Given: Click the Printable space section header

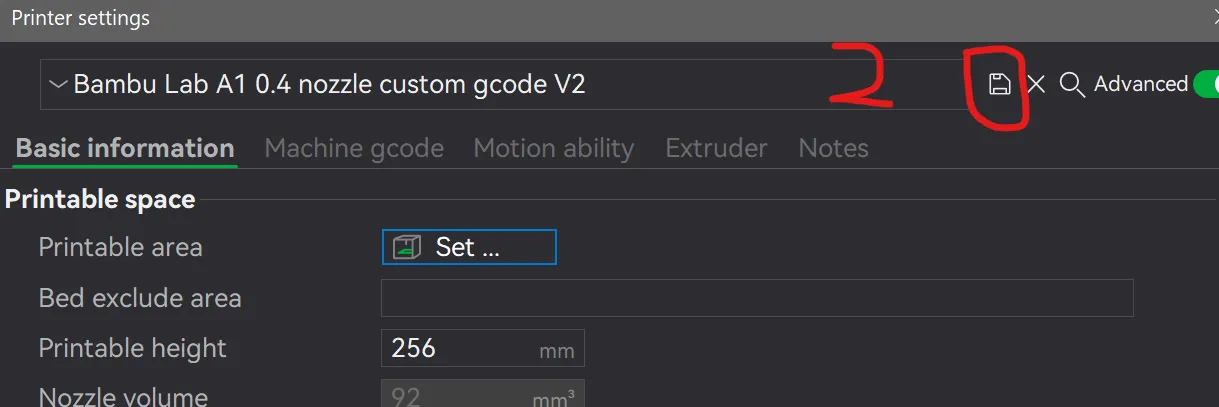Looking at the screenshot, I should (x=100, y=199).
